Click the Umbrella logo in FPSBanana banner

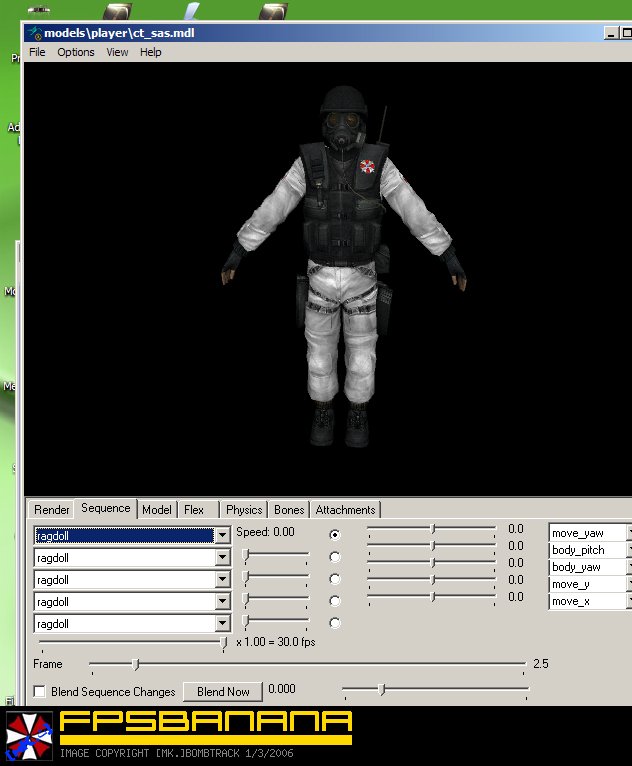click(29, 736)
